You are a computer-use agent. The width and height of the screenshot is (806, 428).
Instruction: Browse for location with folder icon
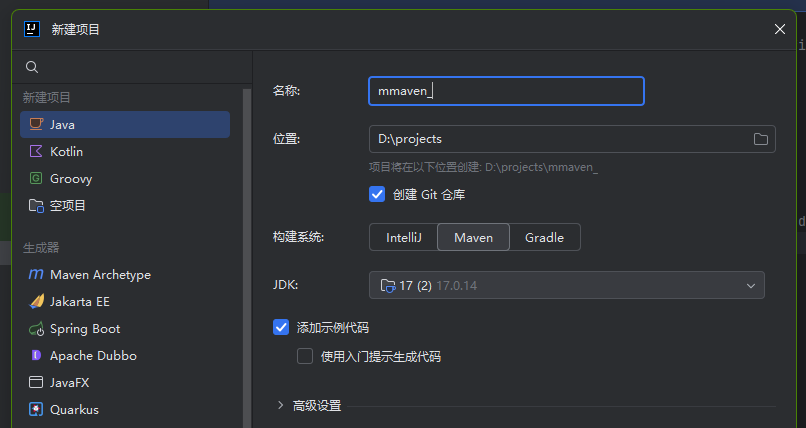click(760, 139)
